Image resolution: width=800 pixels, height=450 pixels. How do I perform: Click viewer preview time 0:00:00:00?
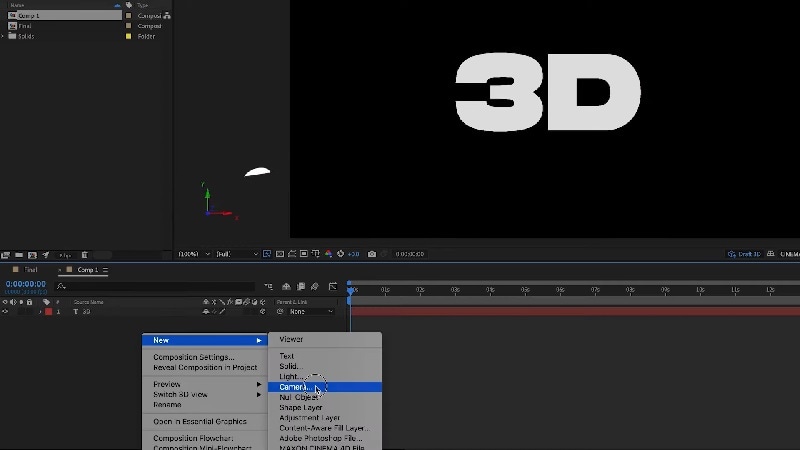tap(410, 254)
